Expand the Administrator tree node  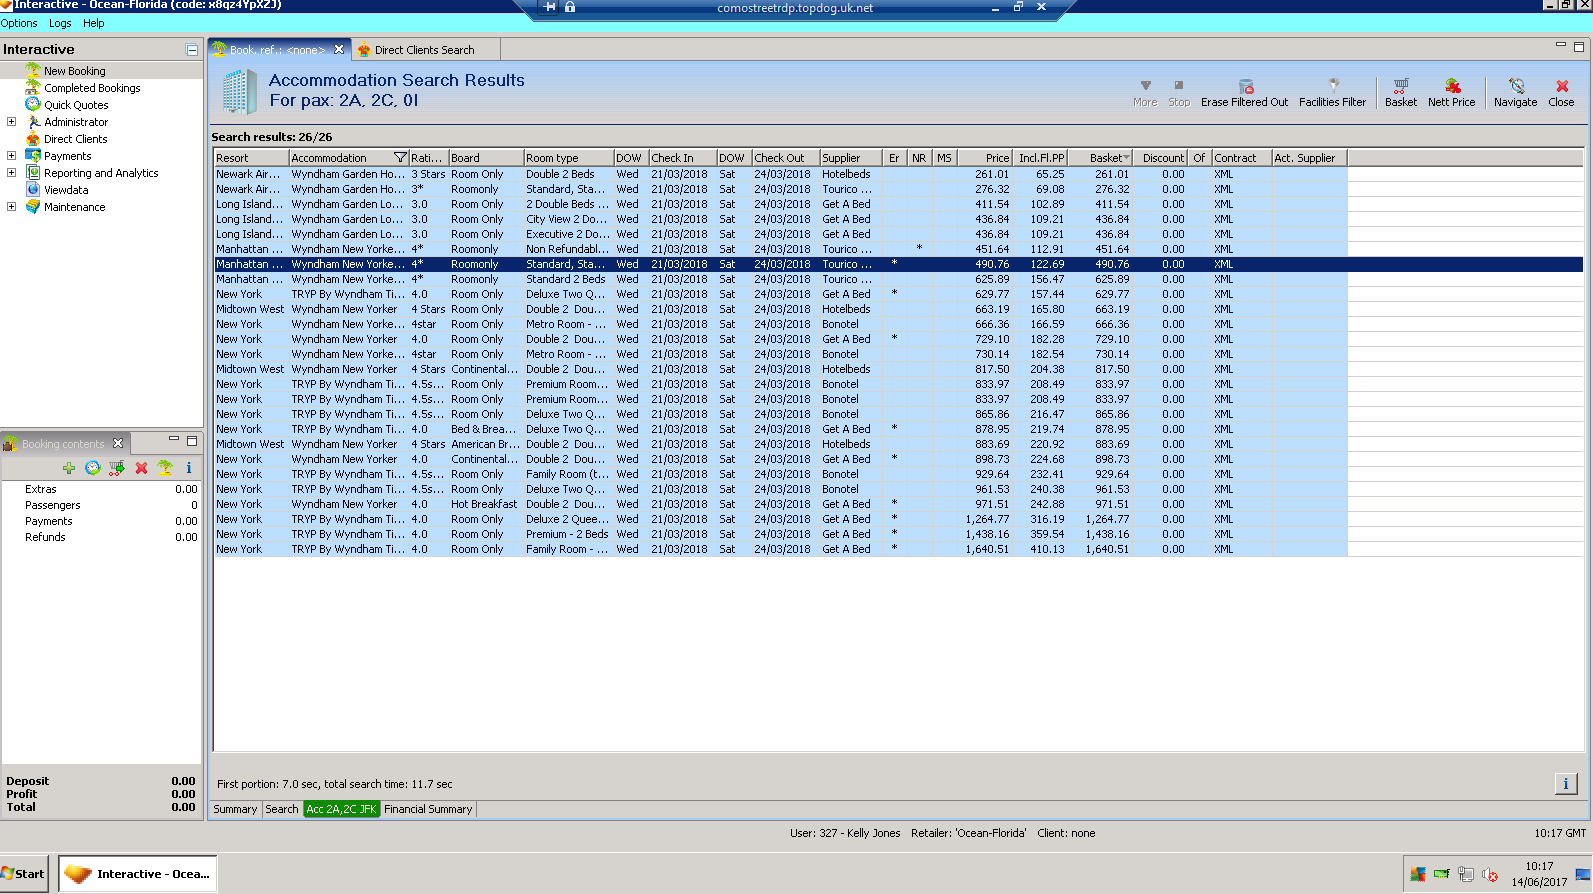(x=12, y=122)
